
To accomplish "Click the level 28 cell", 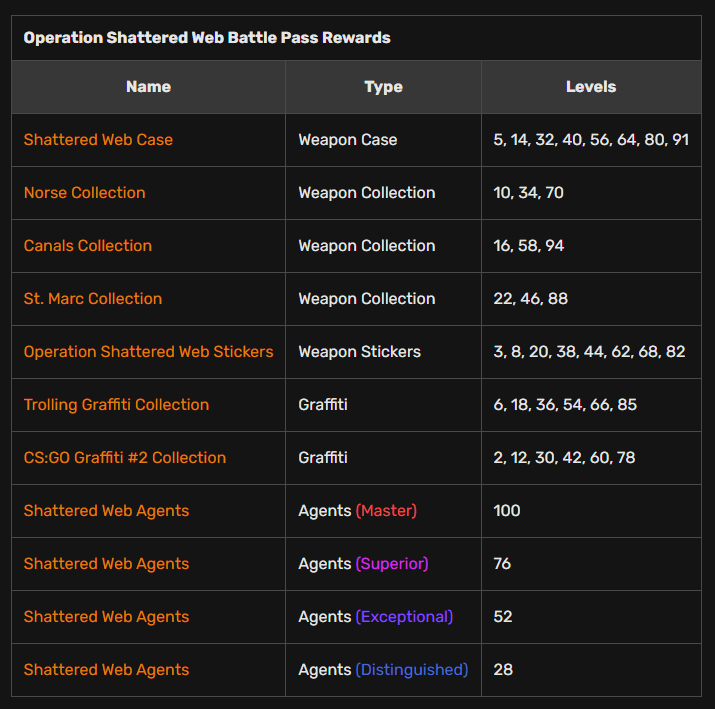I will pyautogui.click(x=591, y=669).
